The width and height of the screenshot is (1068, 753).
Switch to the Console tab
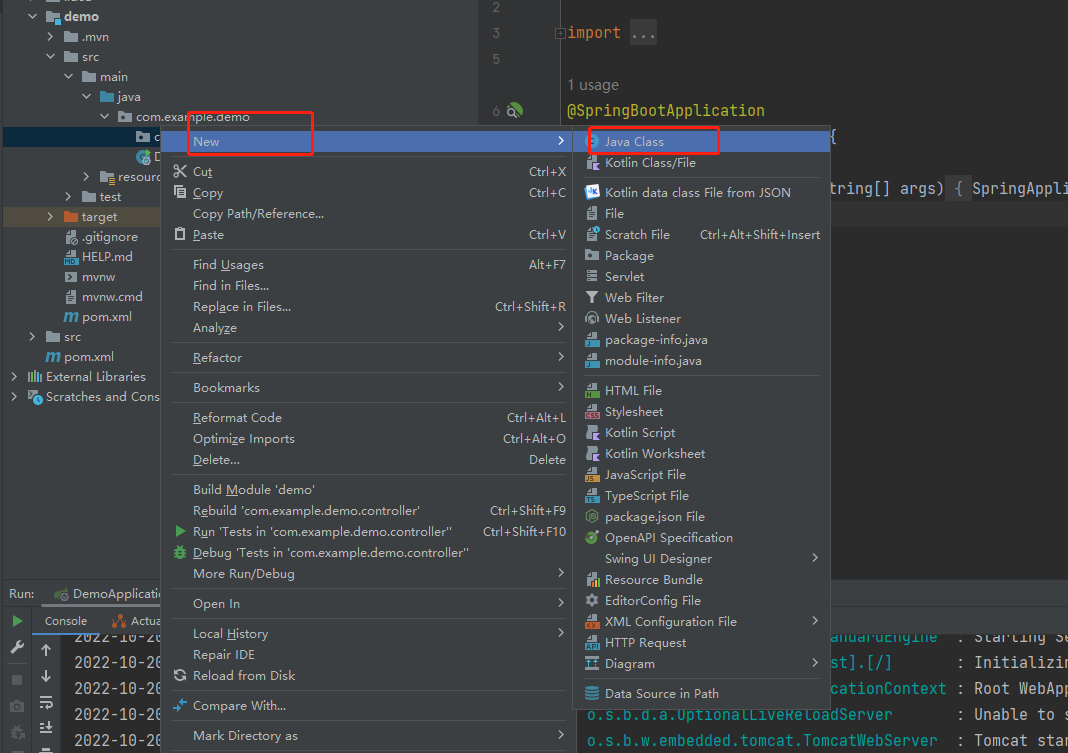click(x=66, y=621)
